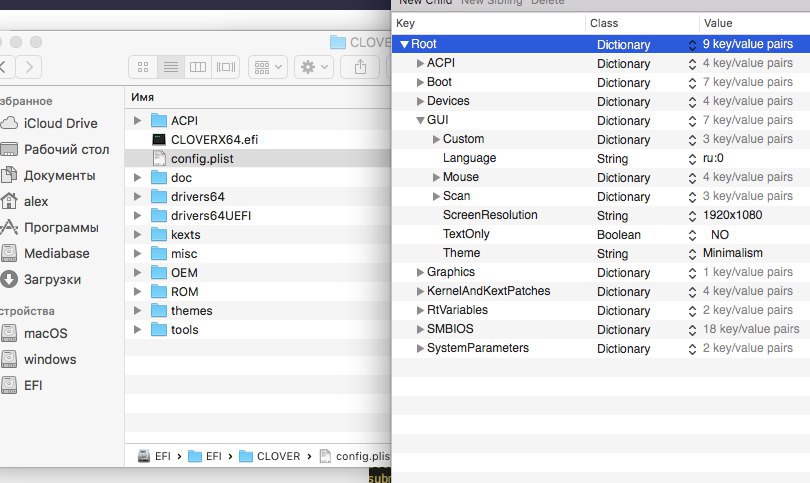Open class stepper for Language row
The height and width of the screenshot is (483, 810).
(692, 159)
